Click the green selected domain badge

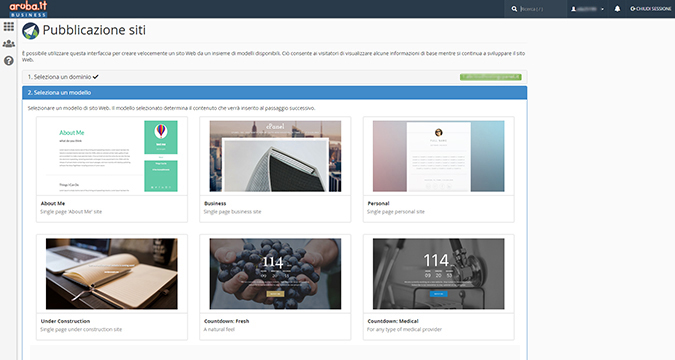click(490, 77)
